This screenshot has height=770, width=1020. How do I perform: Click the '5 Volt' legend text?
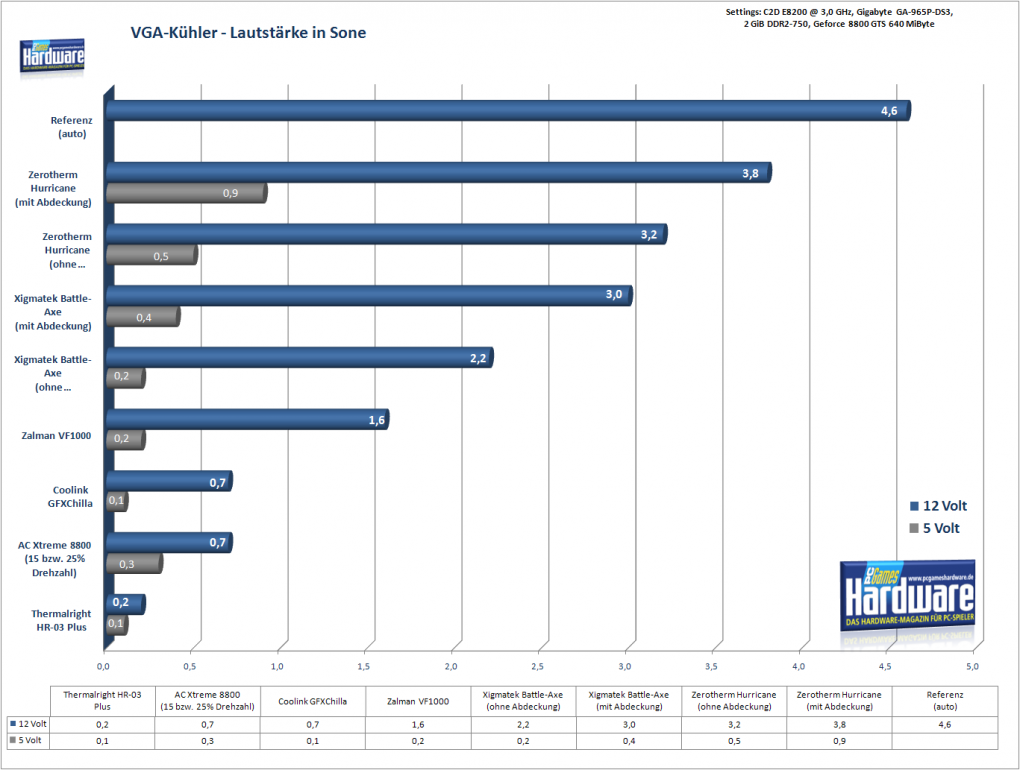tap(941, 528)
